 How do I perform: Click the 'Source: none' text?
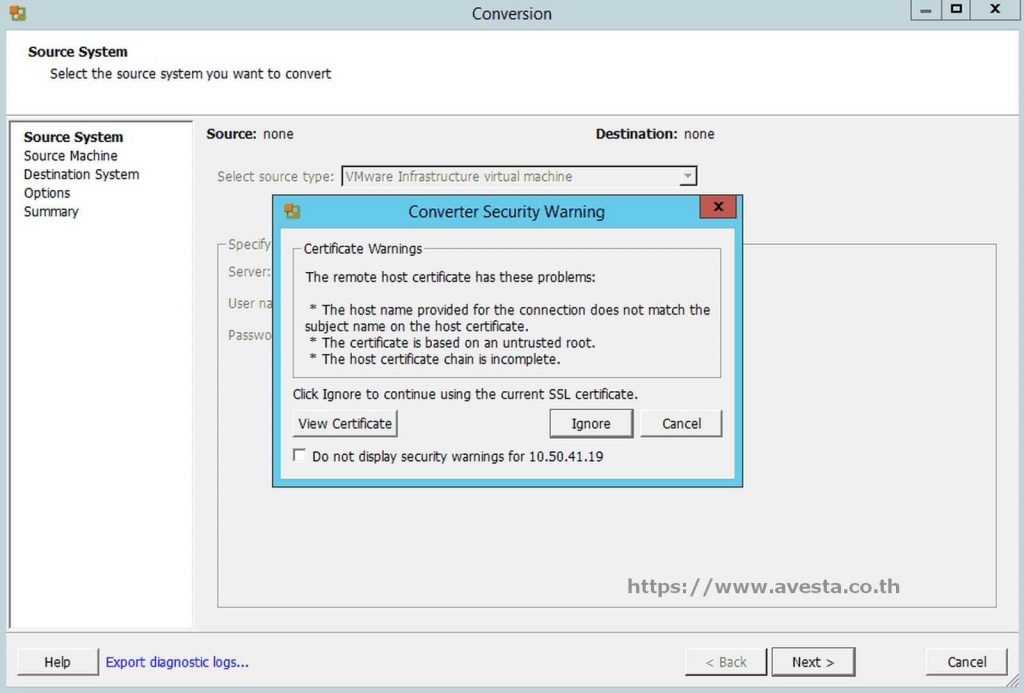[x=249, y=134]
